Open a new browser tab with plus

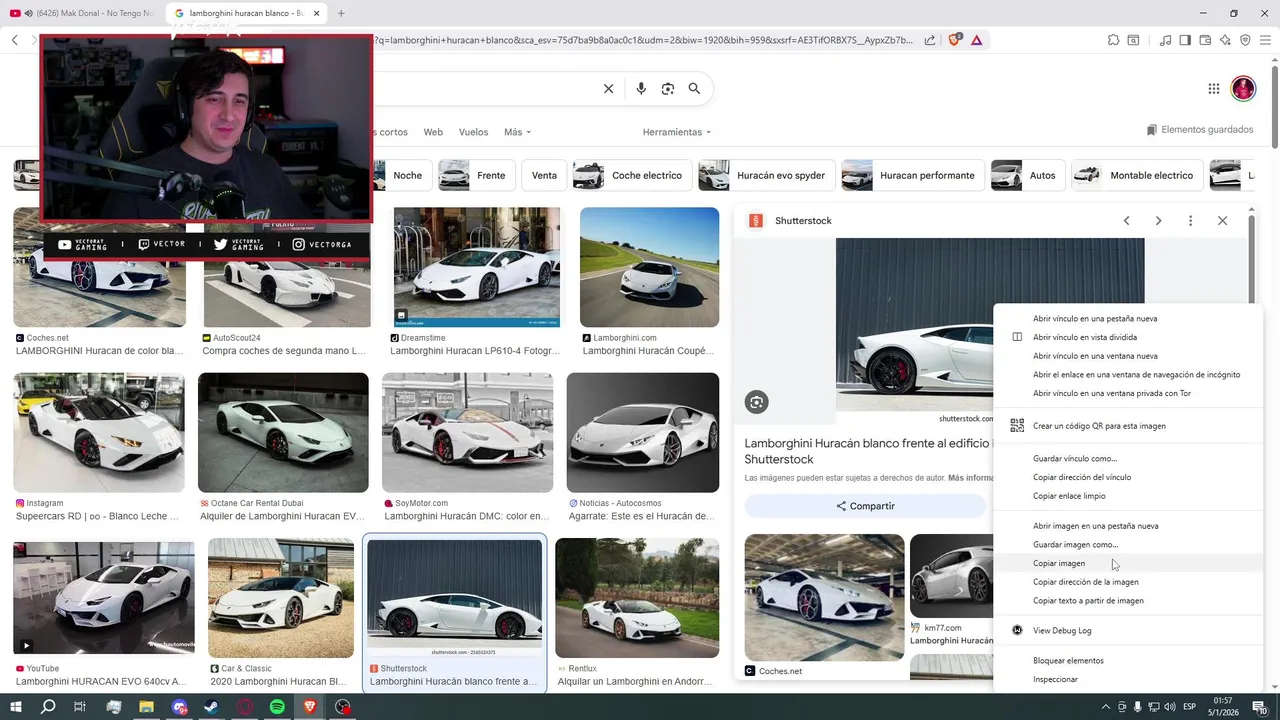341,13
